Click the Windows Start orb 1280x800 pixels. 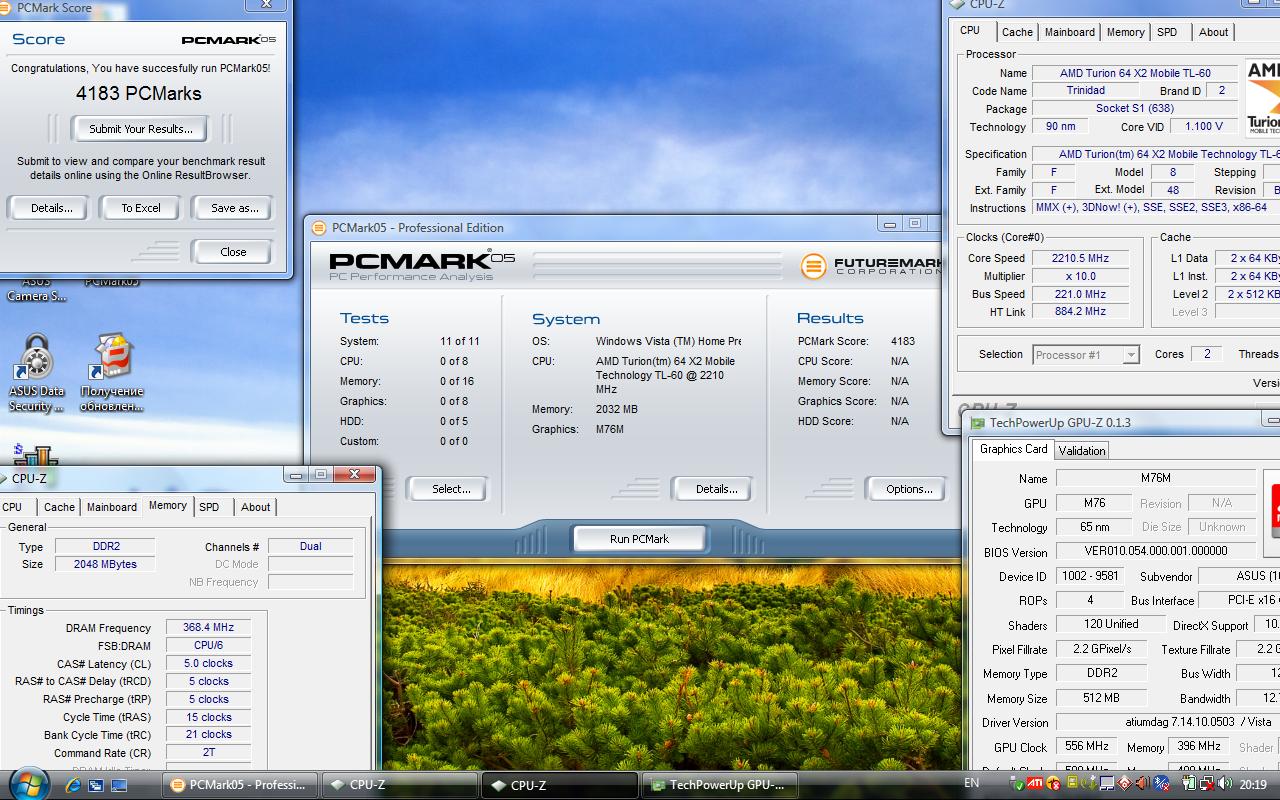pos(27,783)
